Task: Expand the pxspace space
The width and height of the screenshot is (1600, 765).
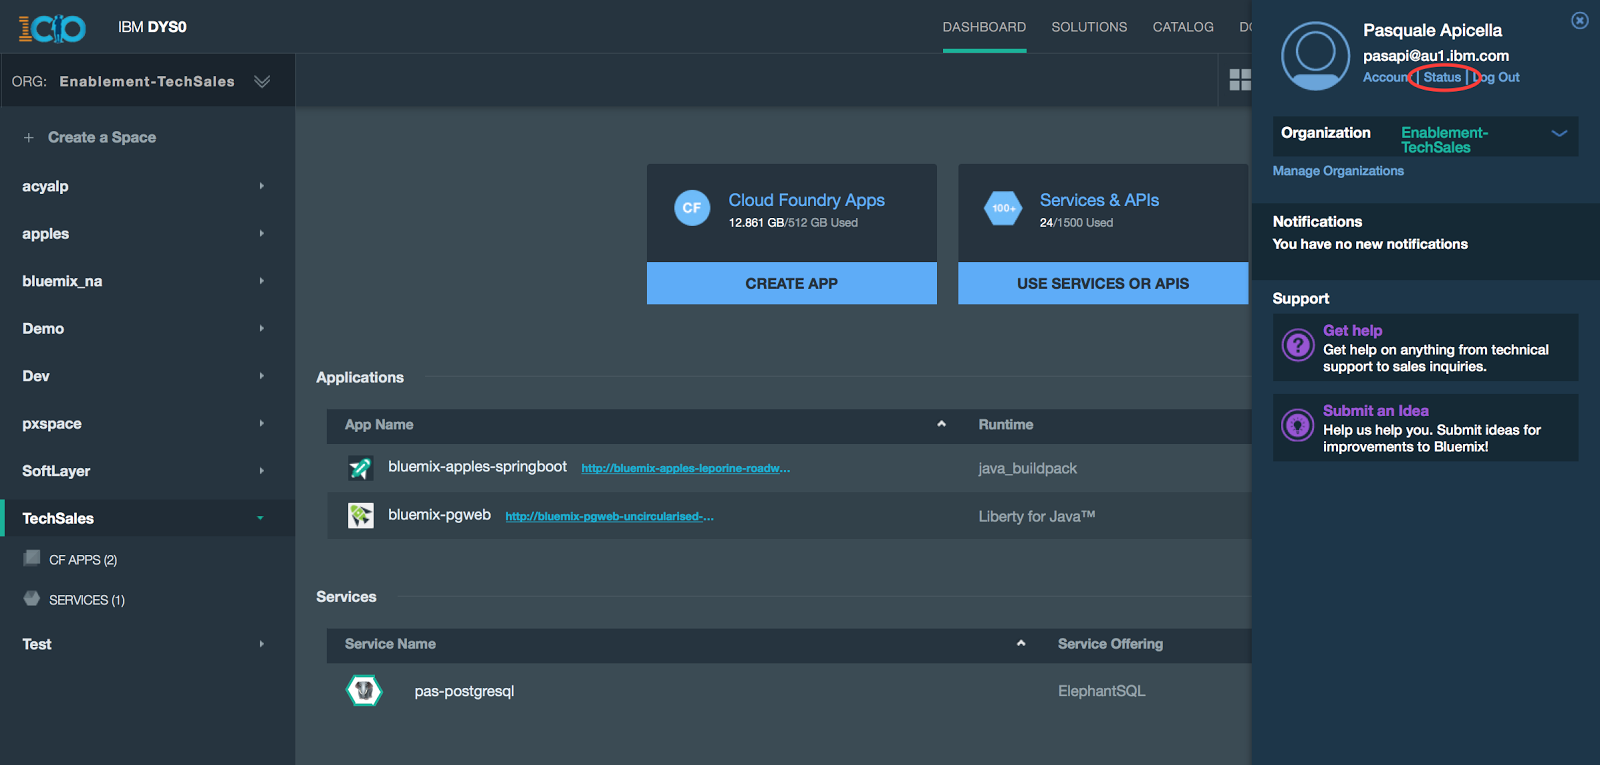Action: coord(262,423)
